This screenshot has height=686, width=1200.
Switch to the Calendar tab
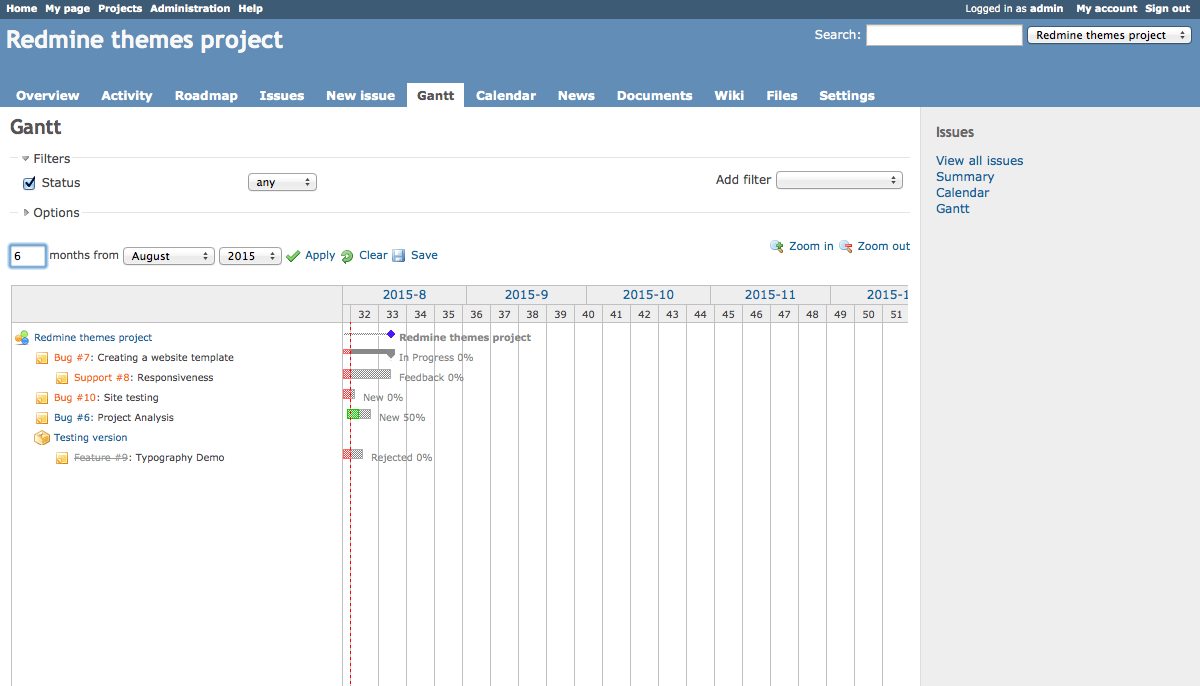(506, 96)
